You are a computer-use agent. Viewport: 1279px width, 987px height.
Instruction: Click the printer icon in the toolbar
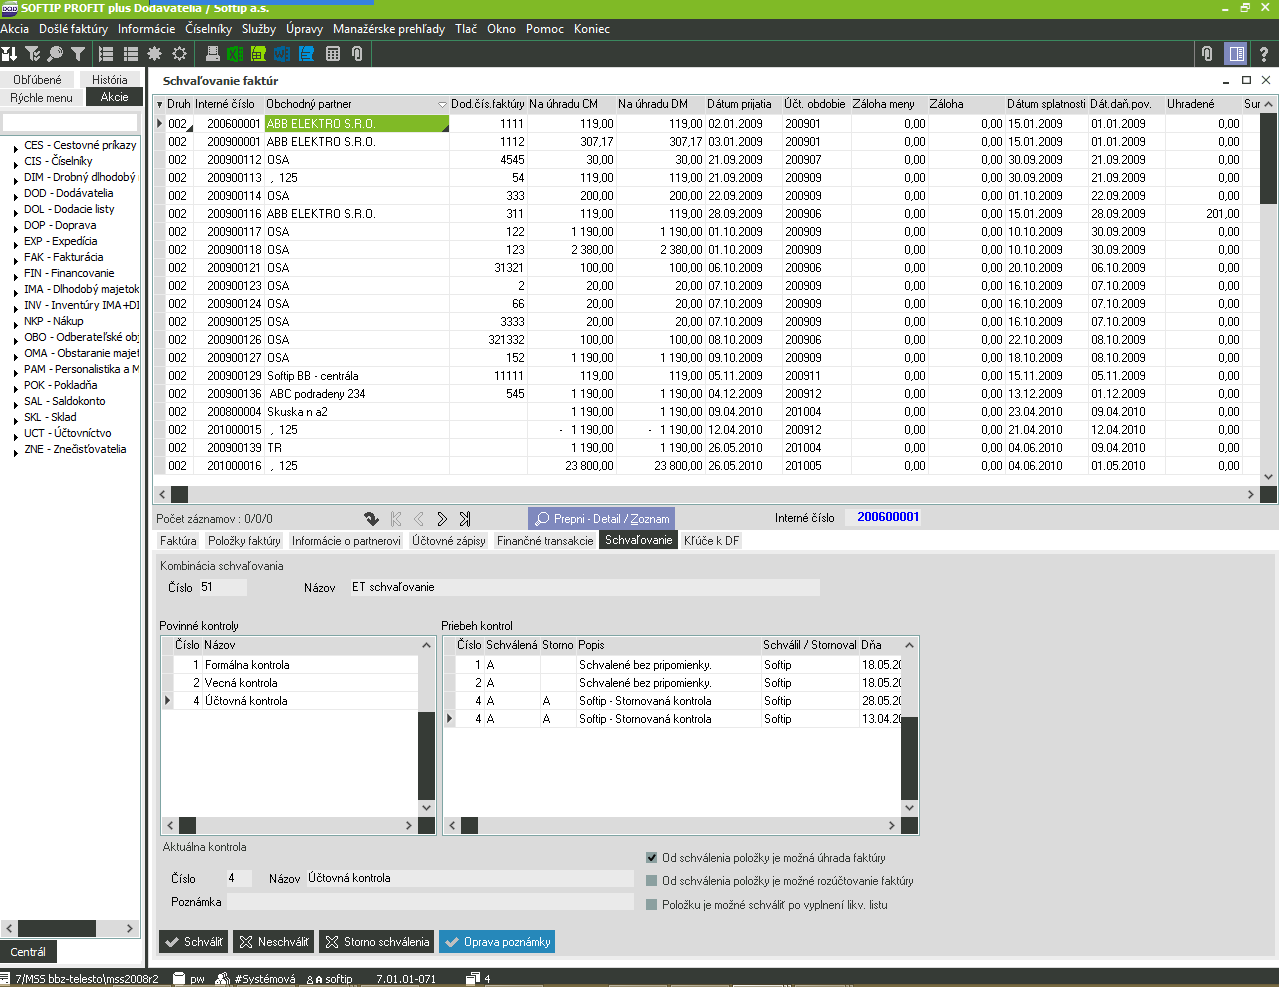(x=212, y=54)
